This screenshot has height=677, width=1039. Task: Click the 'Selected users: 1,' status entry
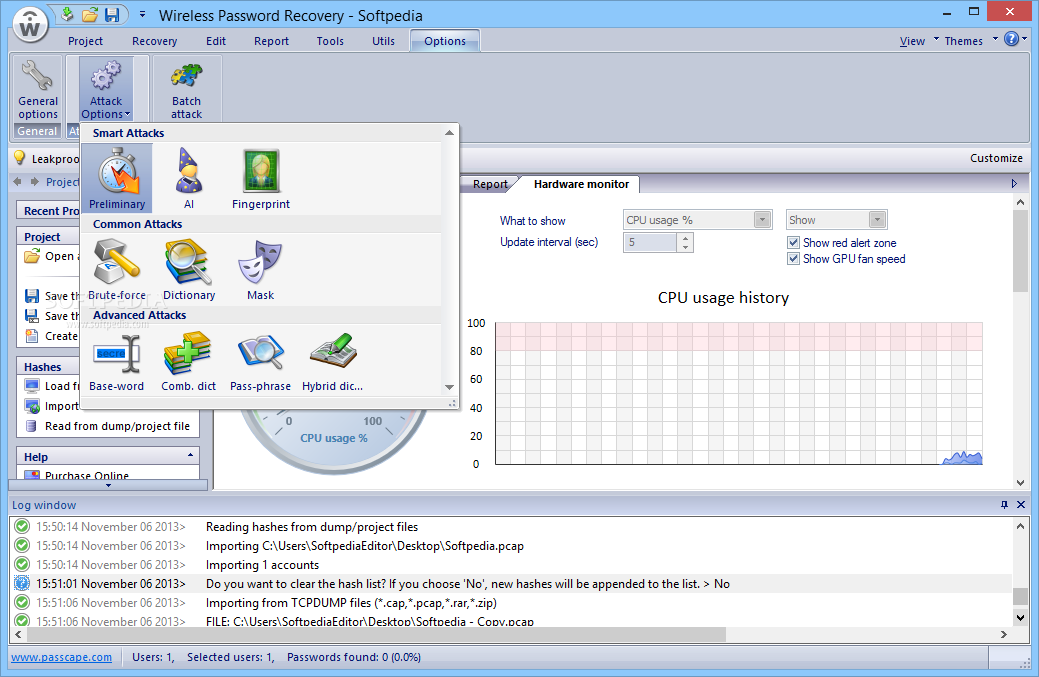click(x=230, y=657)
